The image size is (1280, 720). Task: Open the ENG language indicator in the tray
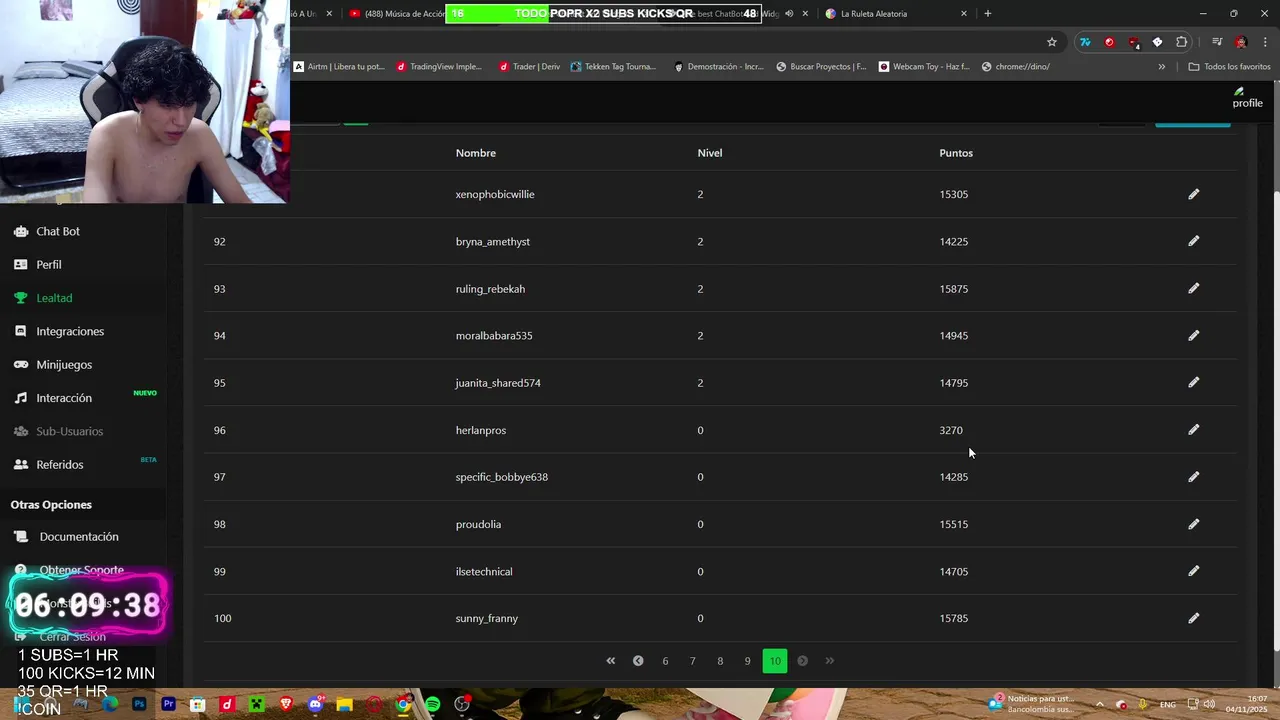coord(1167,704)
